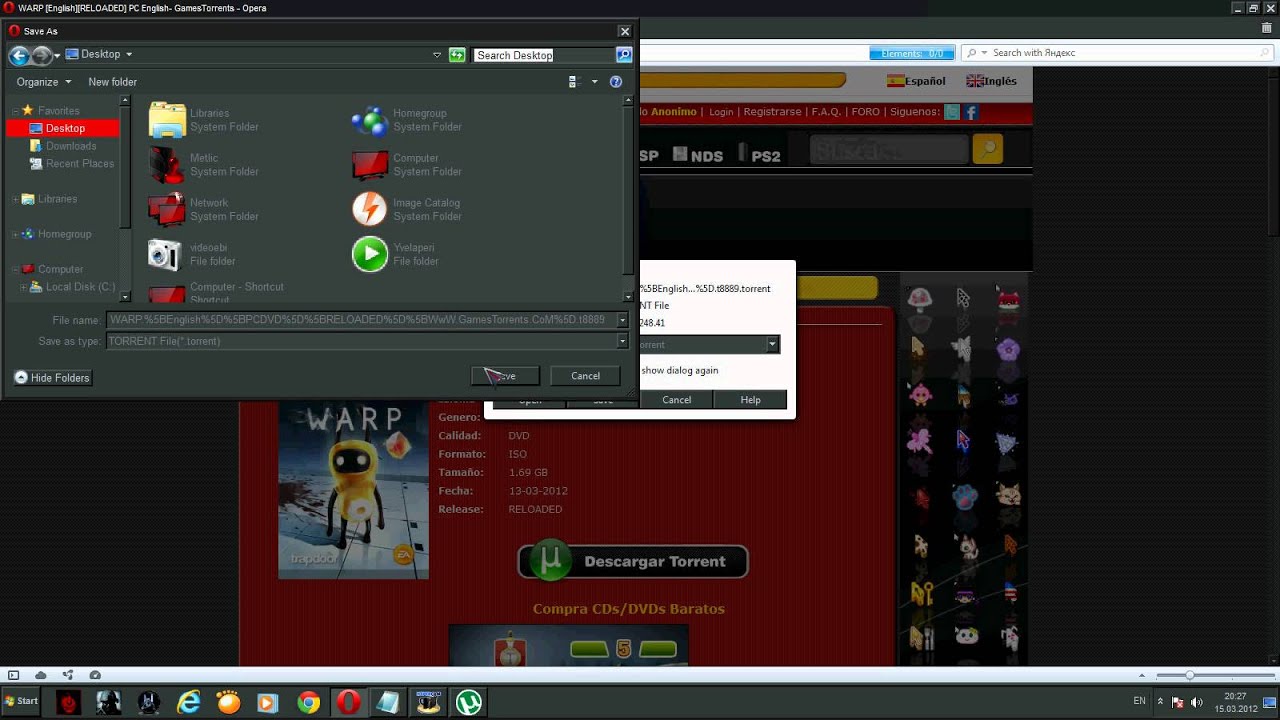Screen dimensions: 1280x720
Task: Click the File name text field
Action: [361, 320]
